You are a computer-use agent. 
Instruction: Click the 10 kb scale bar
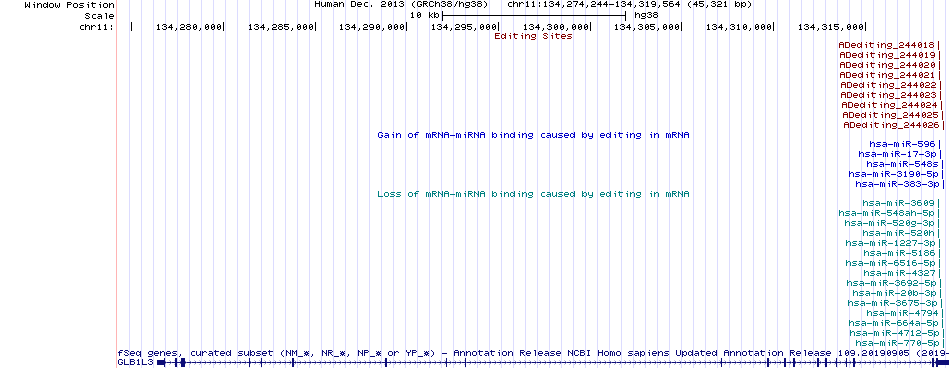click(534, 15)
